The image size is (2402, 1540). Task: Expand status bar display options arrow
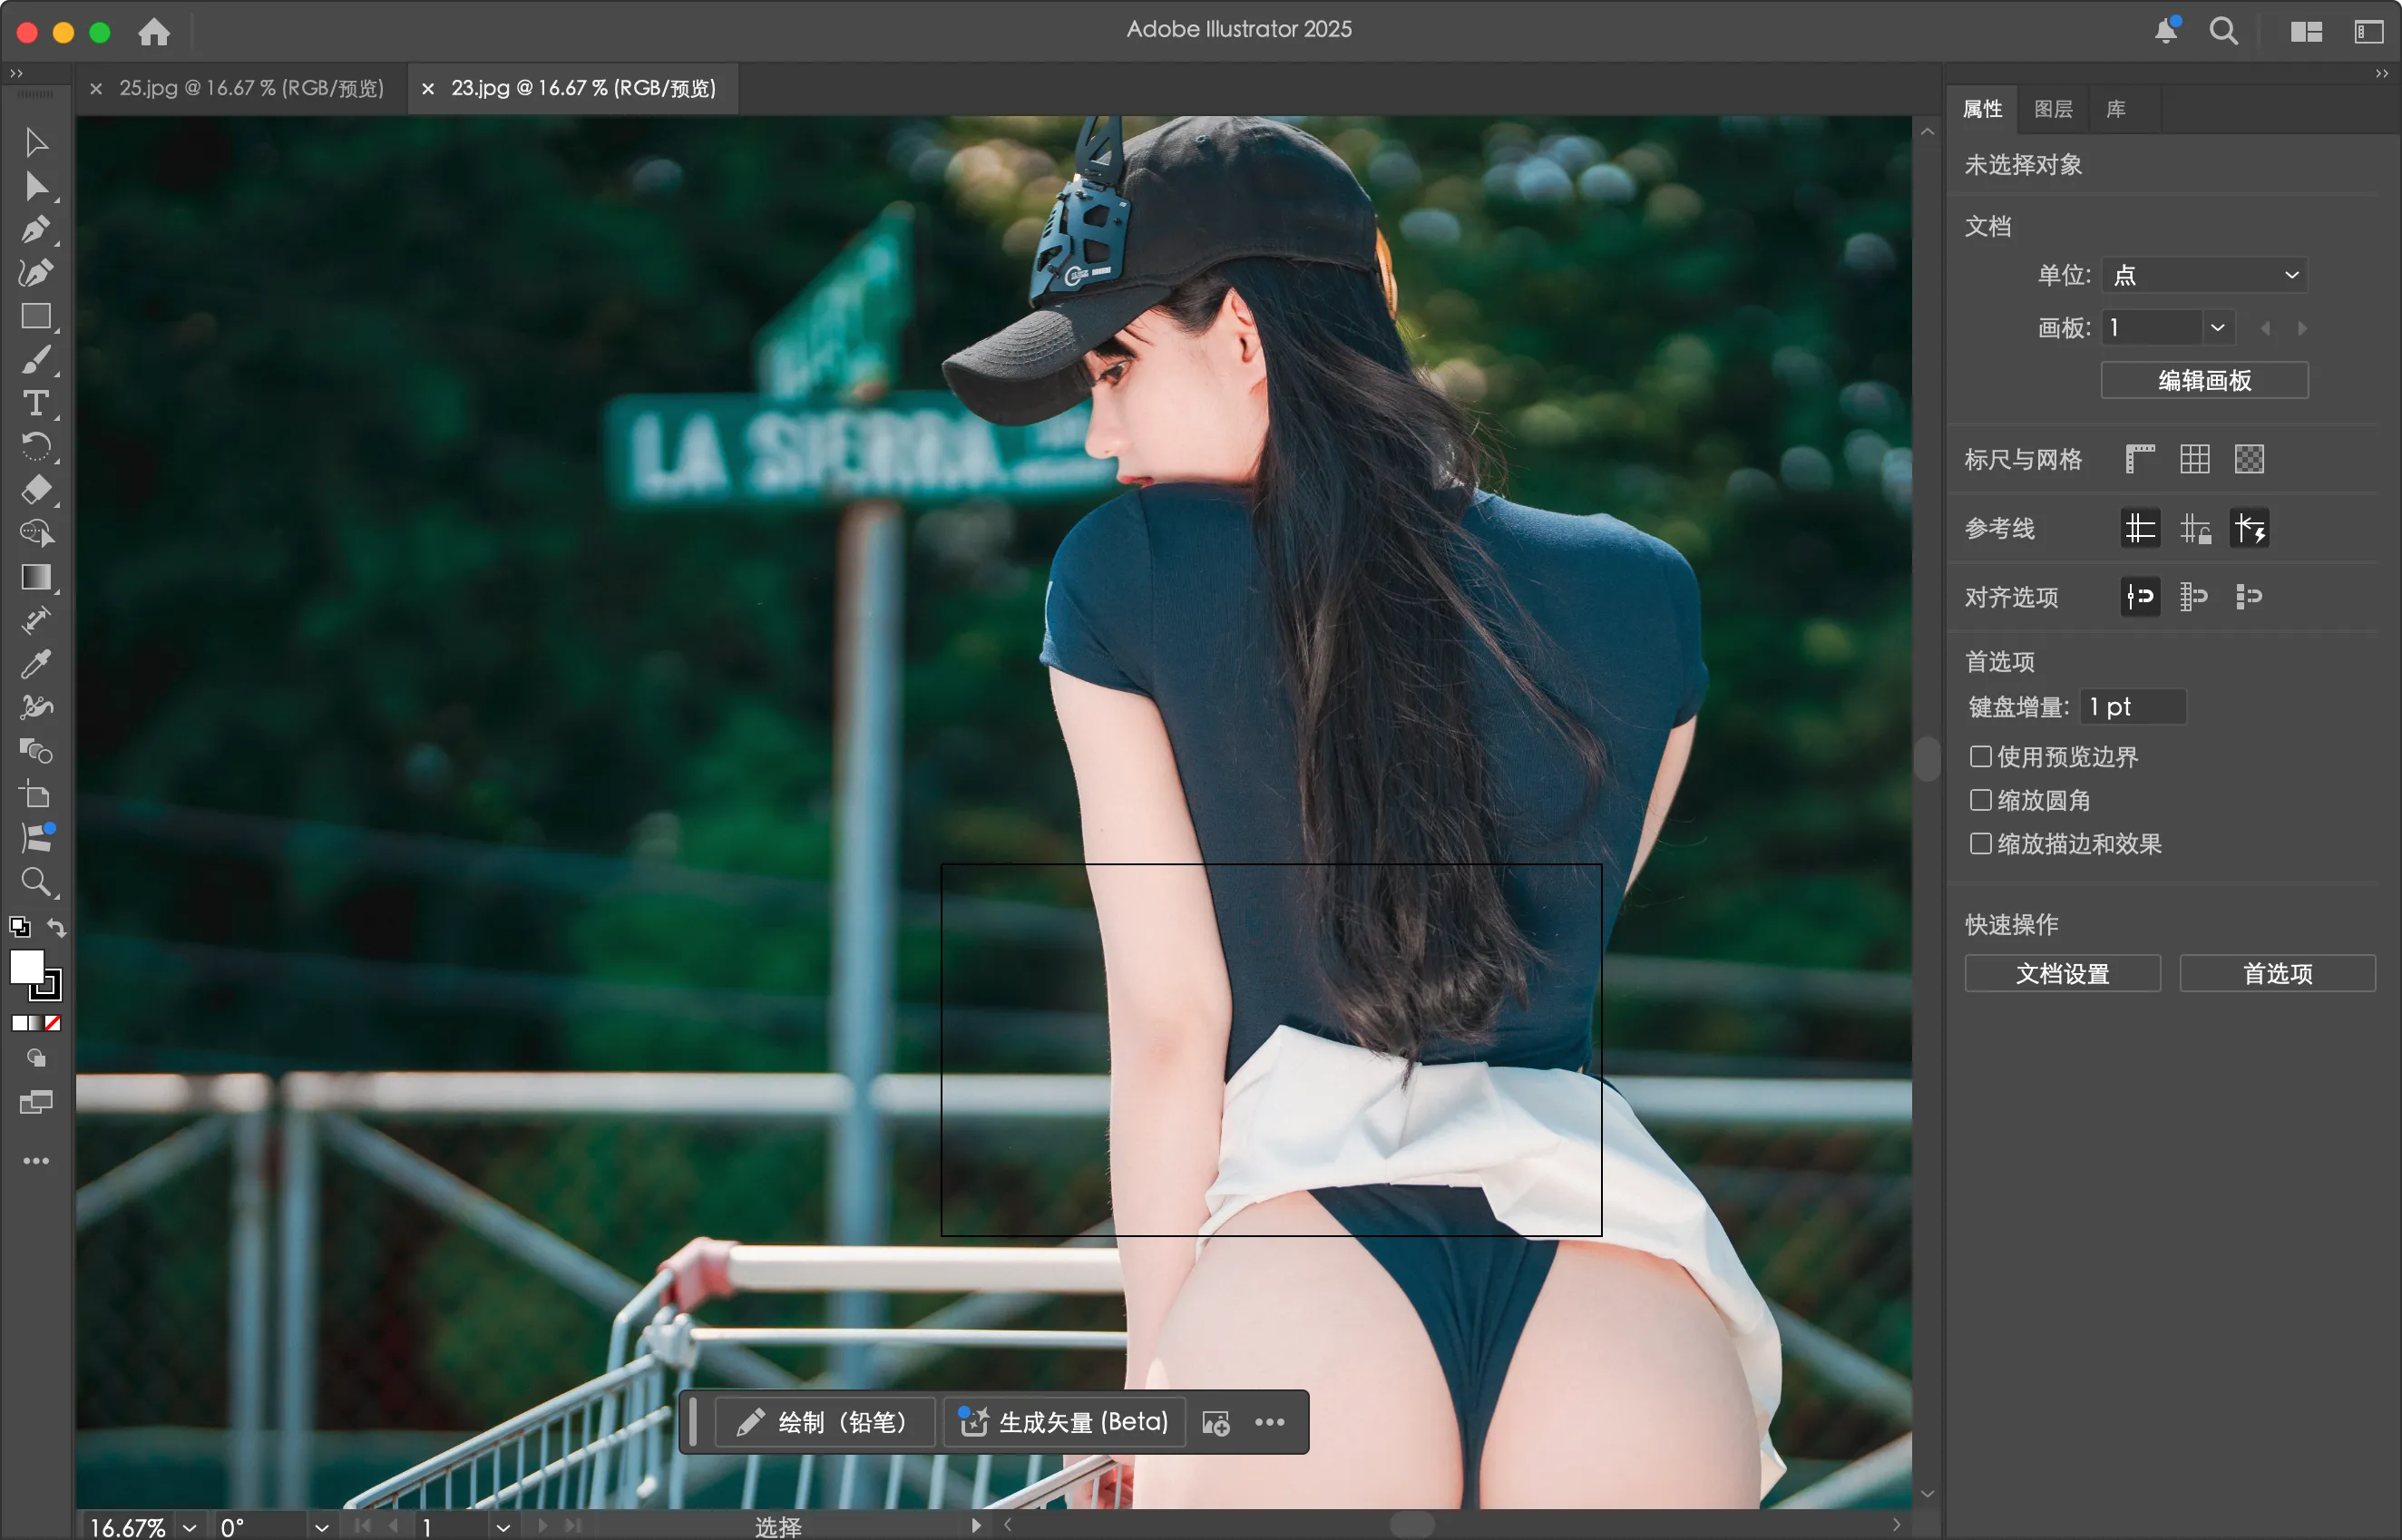975,1526
